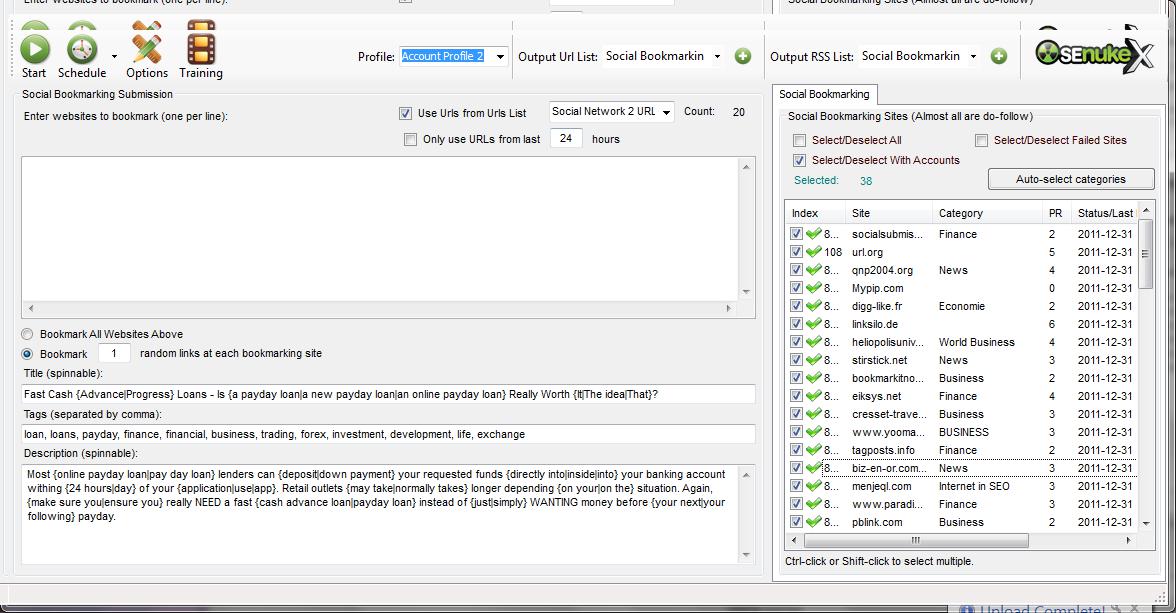The height and width of the screenshot is (613, 1176).
Task: Toggle Select/Deselect With Accounts checkbox
Action: coord(800,161)
